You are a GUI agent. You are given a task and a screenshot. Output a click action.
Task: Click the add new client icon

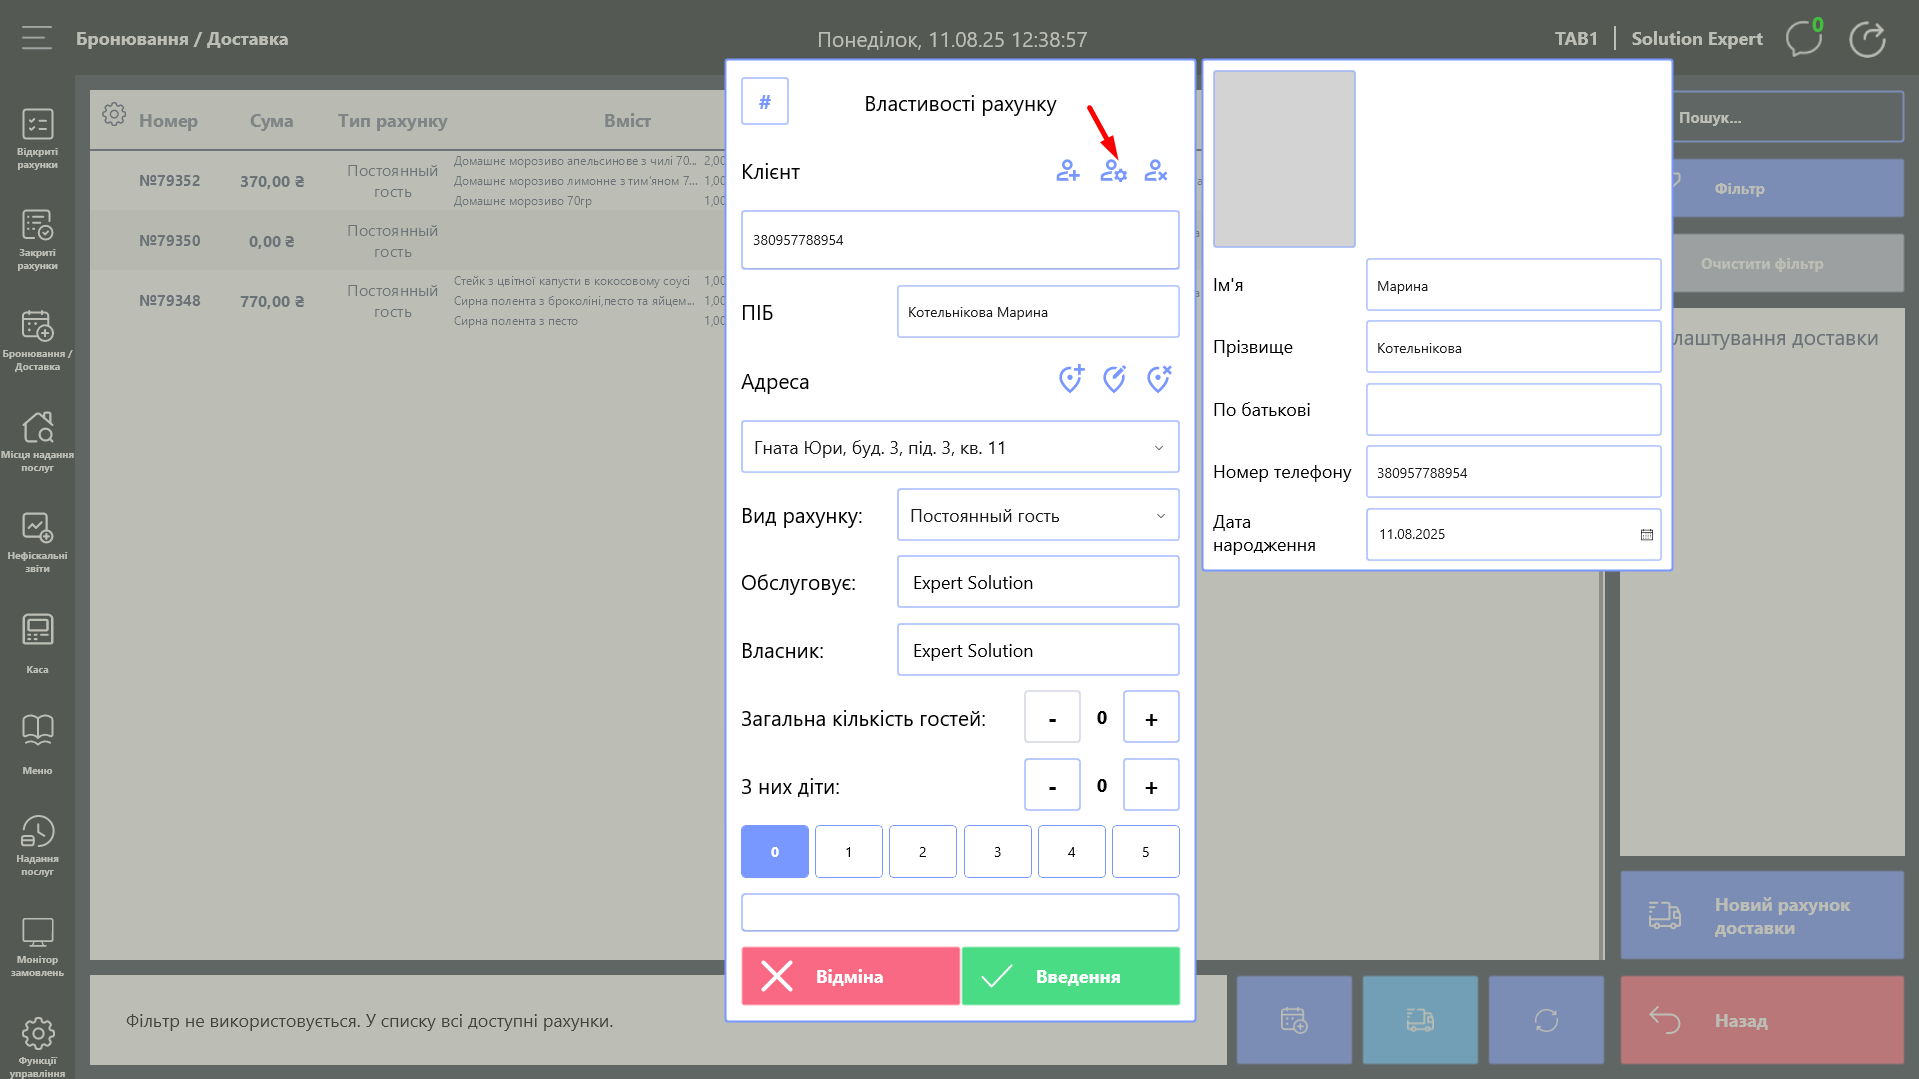click(1067, 171)
